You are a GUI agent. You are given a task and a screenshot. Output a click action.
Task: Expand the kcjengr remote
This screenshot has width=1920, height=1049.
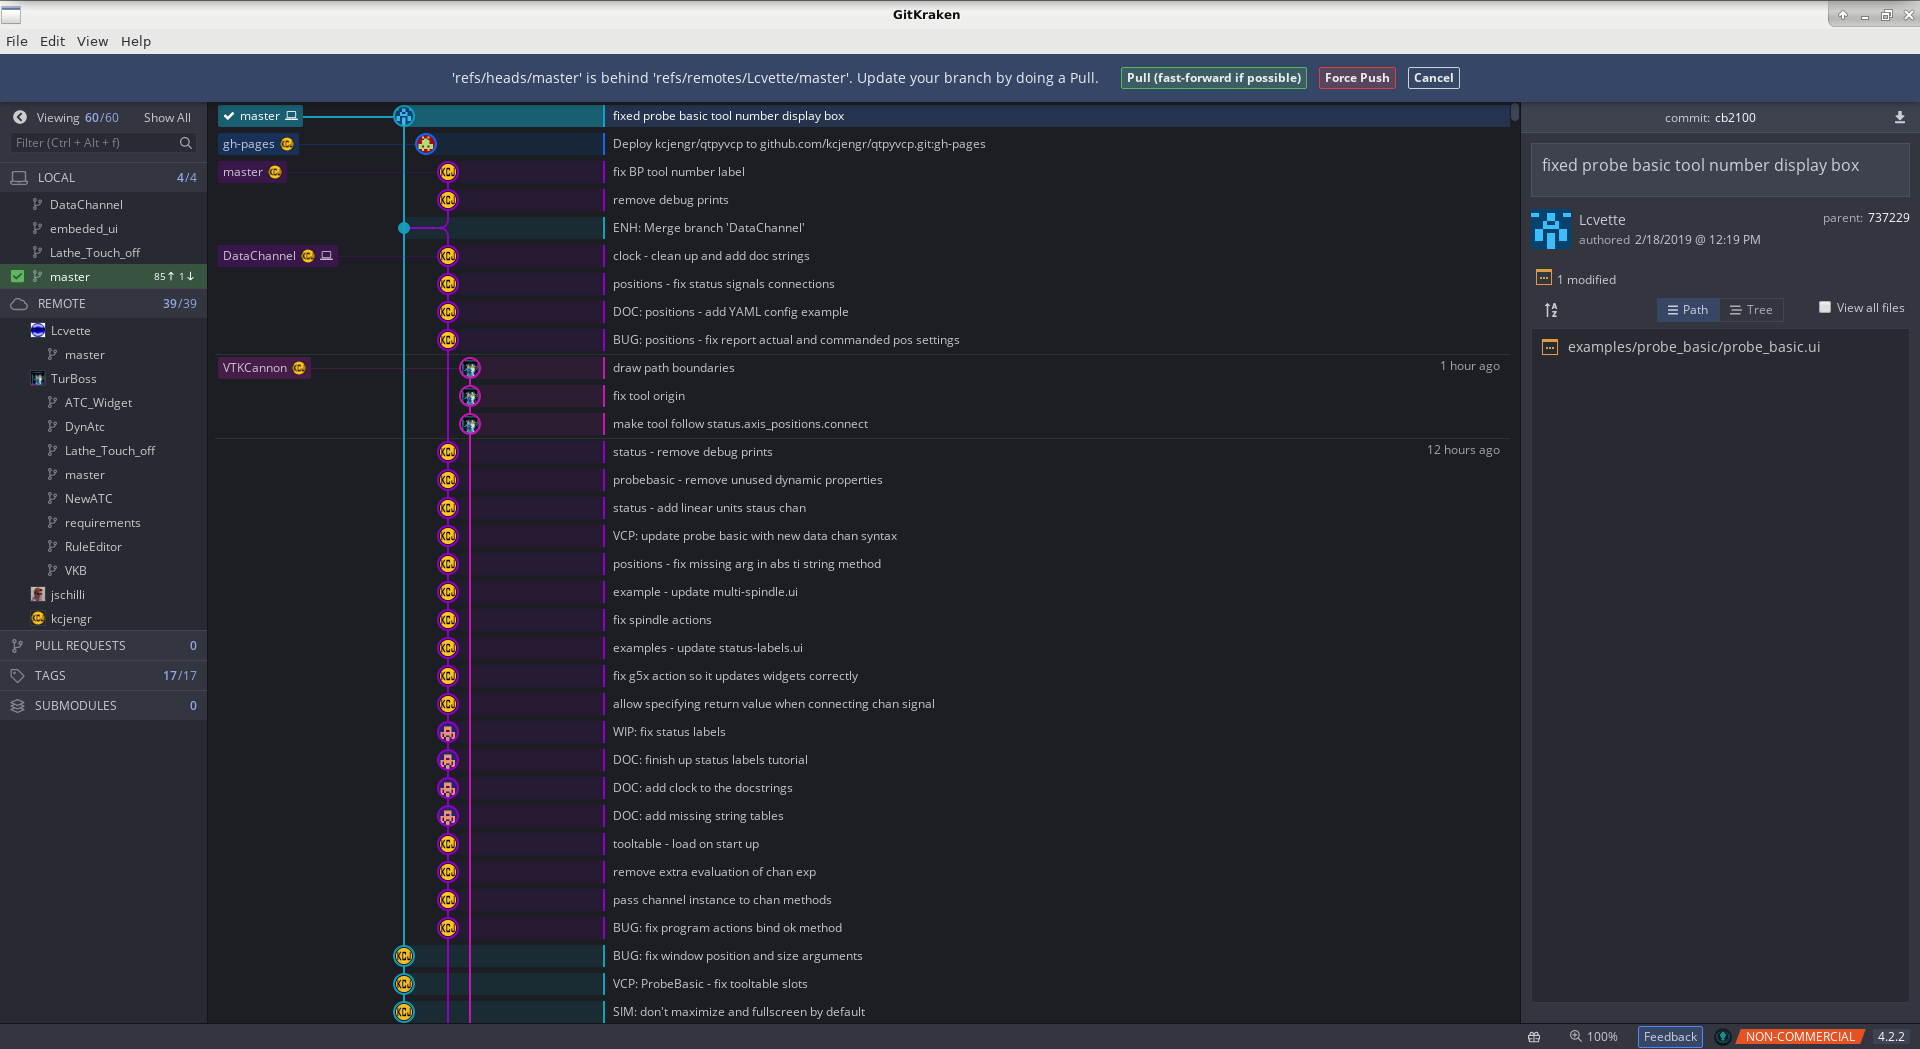pos(103,618)
